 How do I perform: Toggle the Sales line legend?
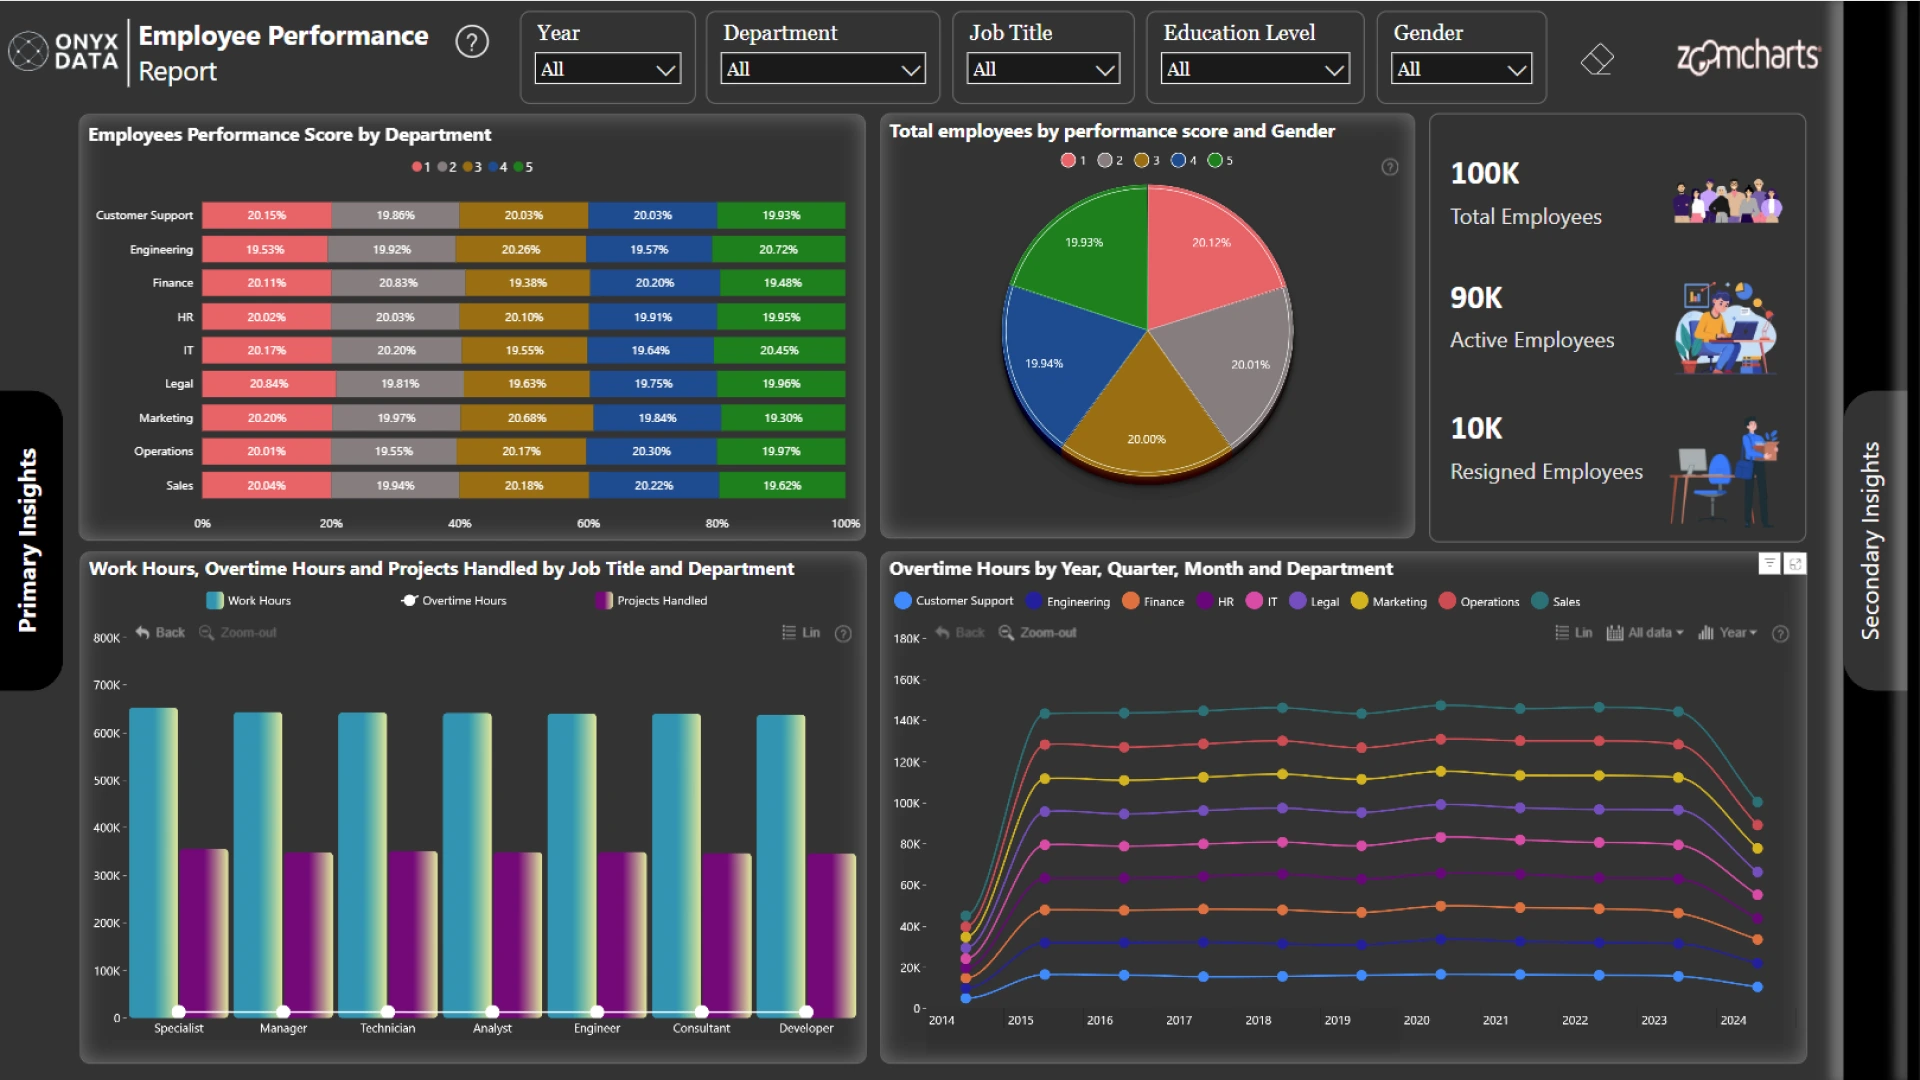click(1555, 601)
